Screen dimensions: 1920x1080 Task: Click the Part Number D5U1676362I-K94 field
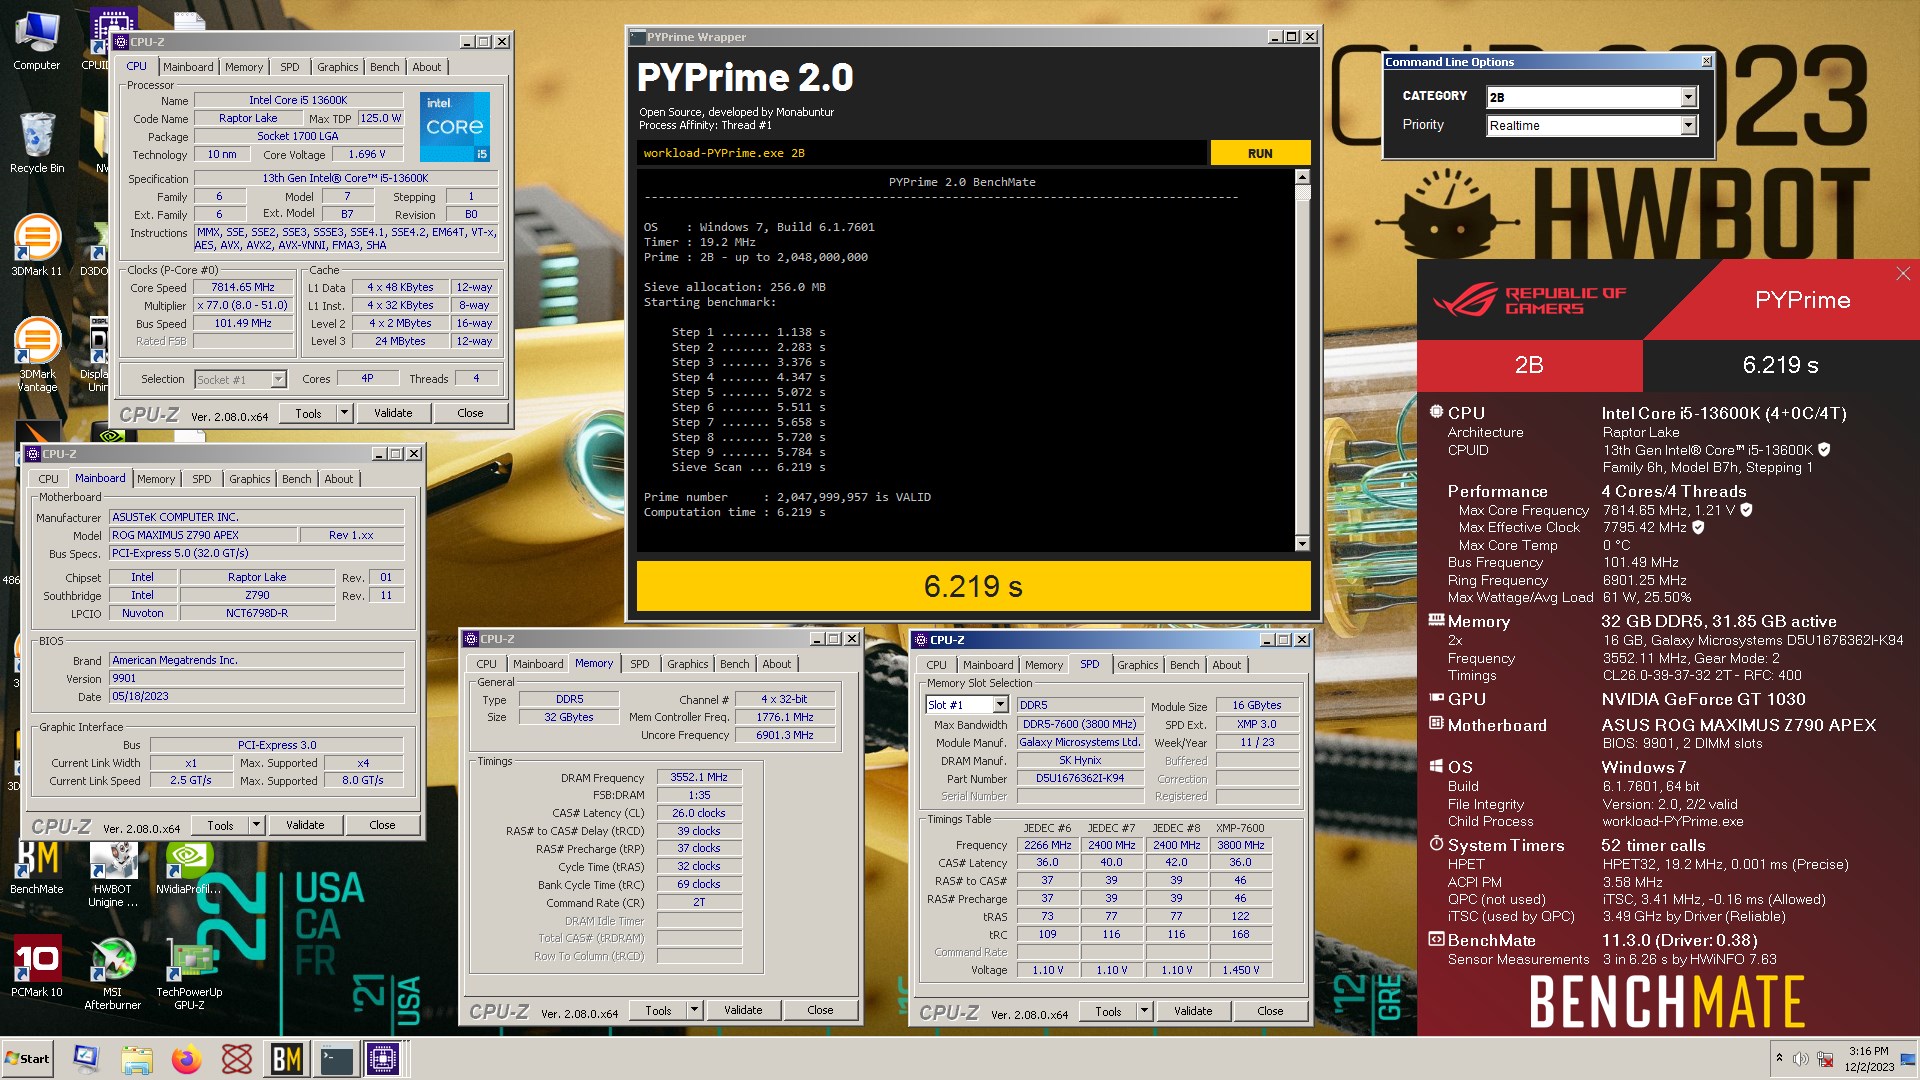(1080, 778)
